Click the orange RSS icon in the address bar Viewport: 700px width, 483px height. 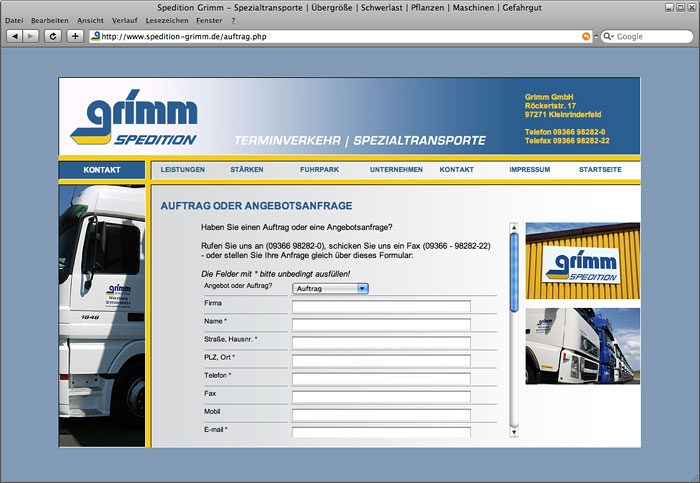point(586,37)
